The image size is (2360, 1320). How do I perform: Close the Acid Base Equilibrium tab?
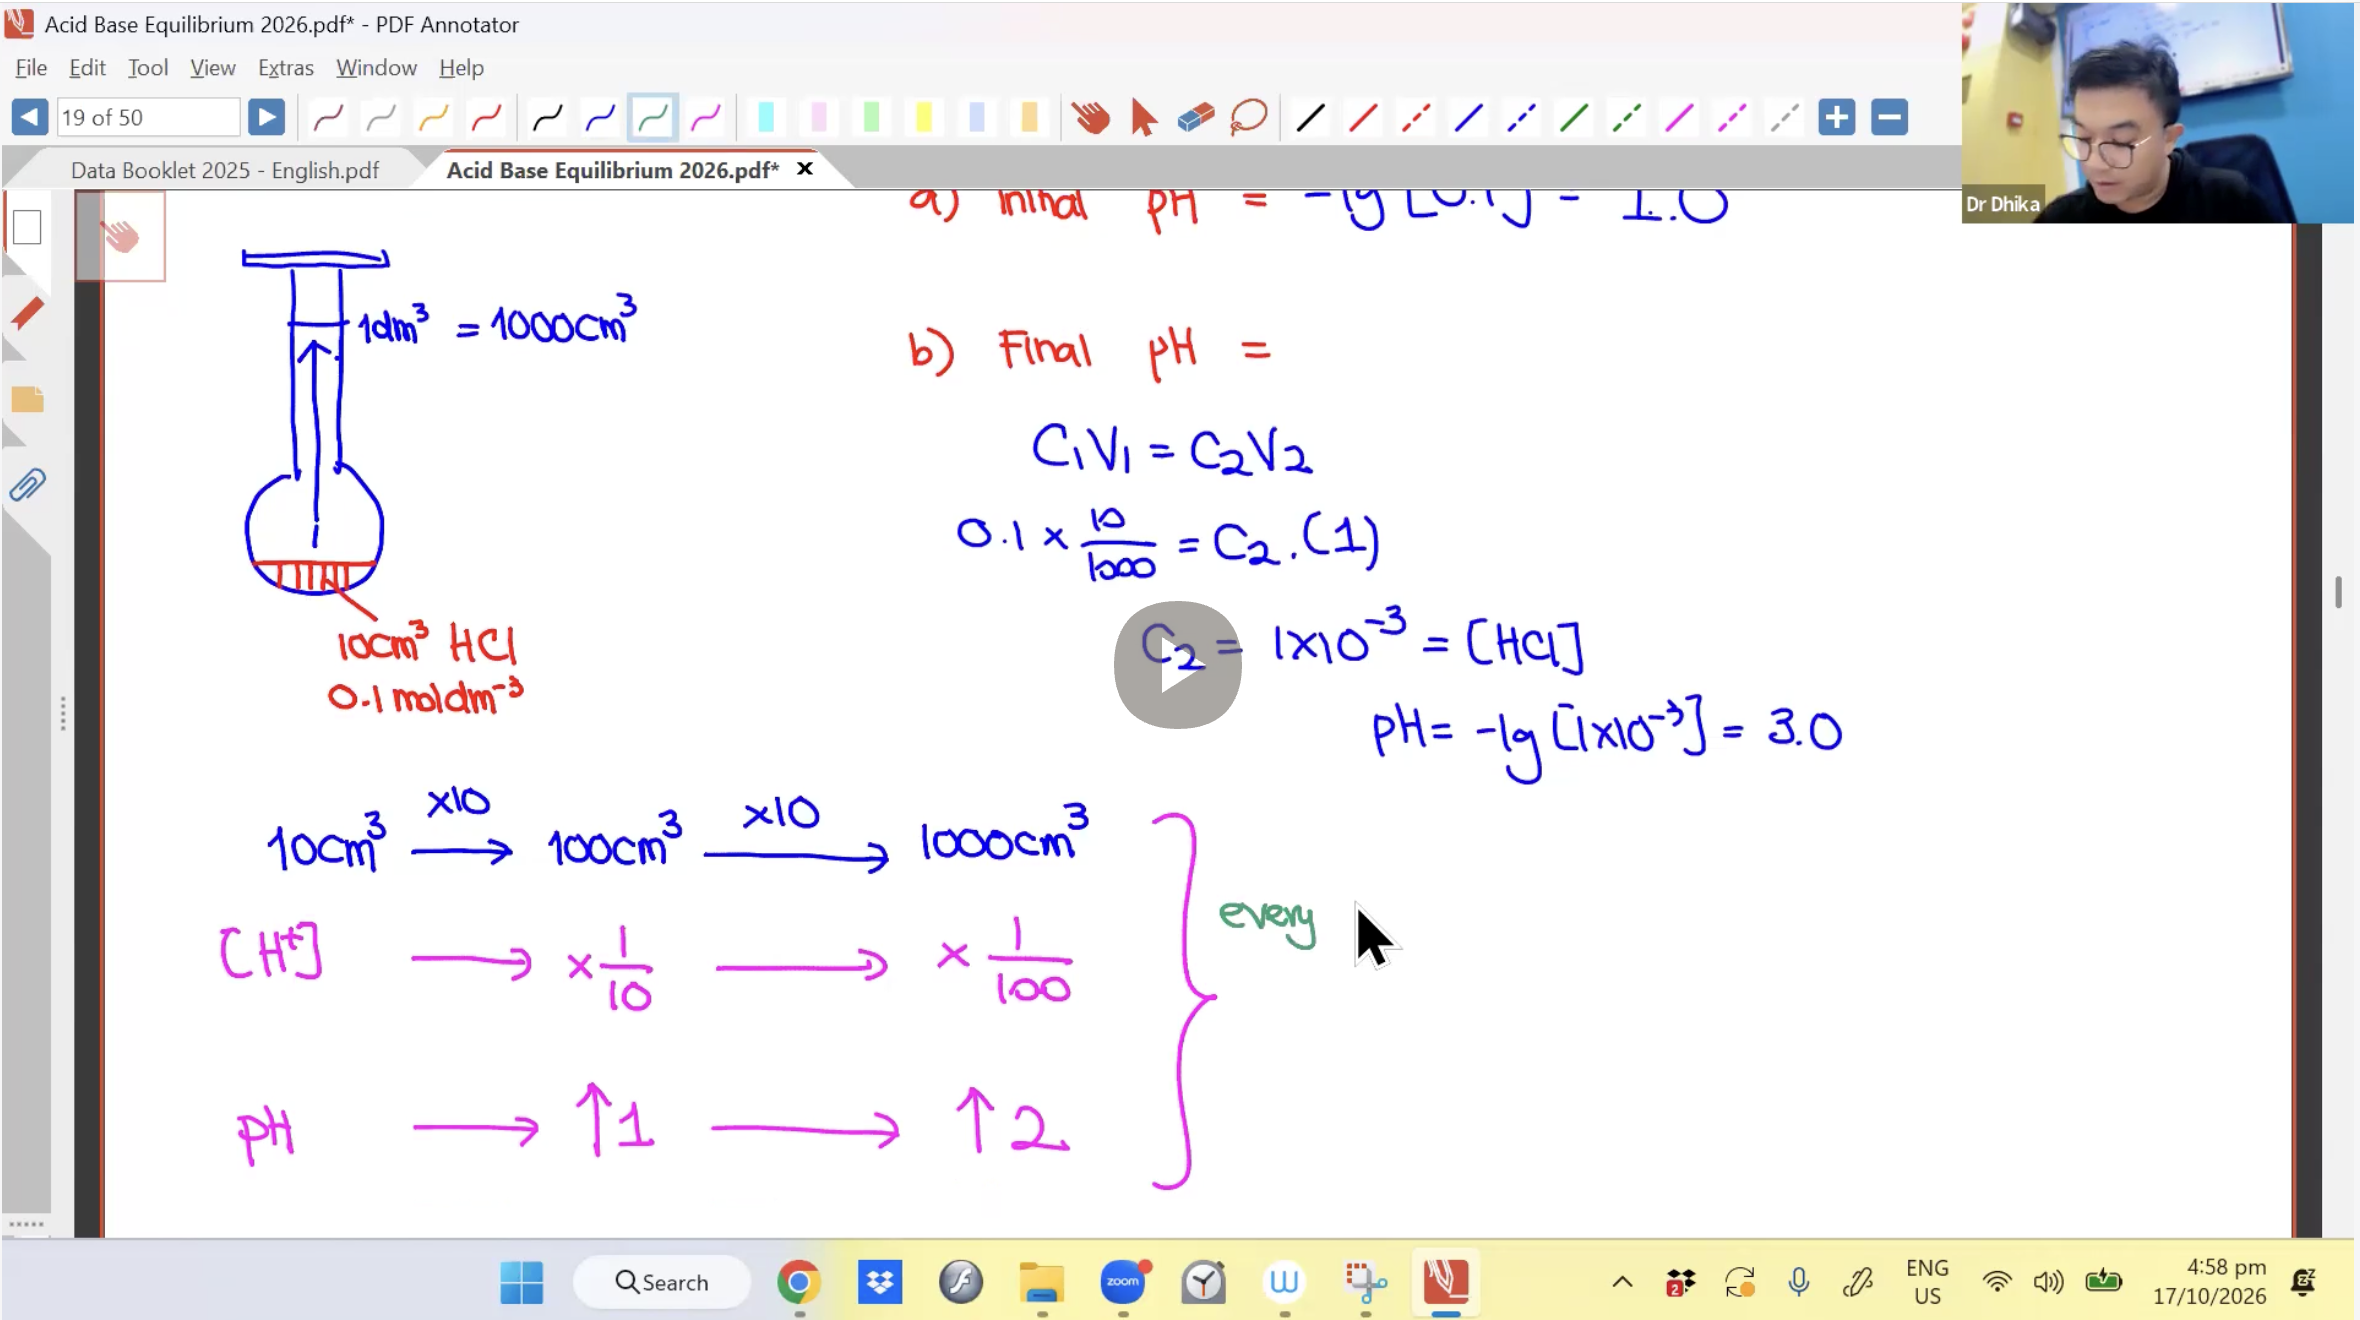[x=805, y=169]
